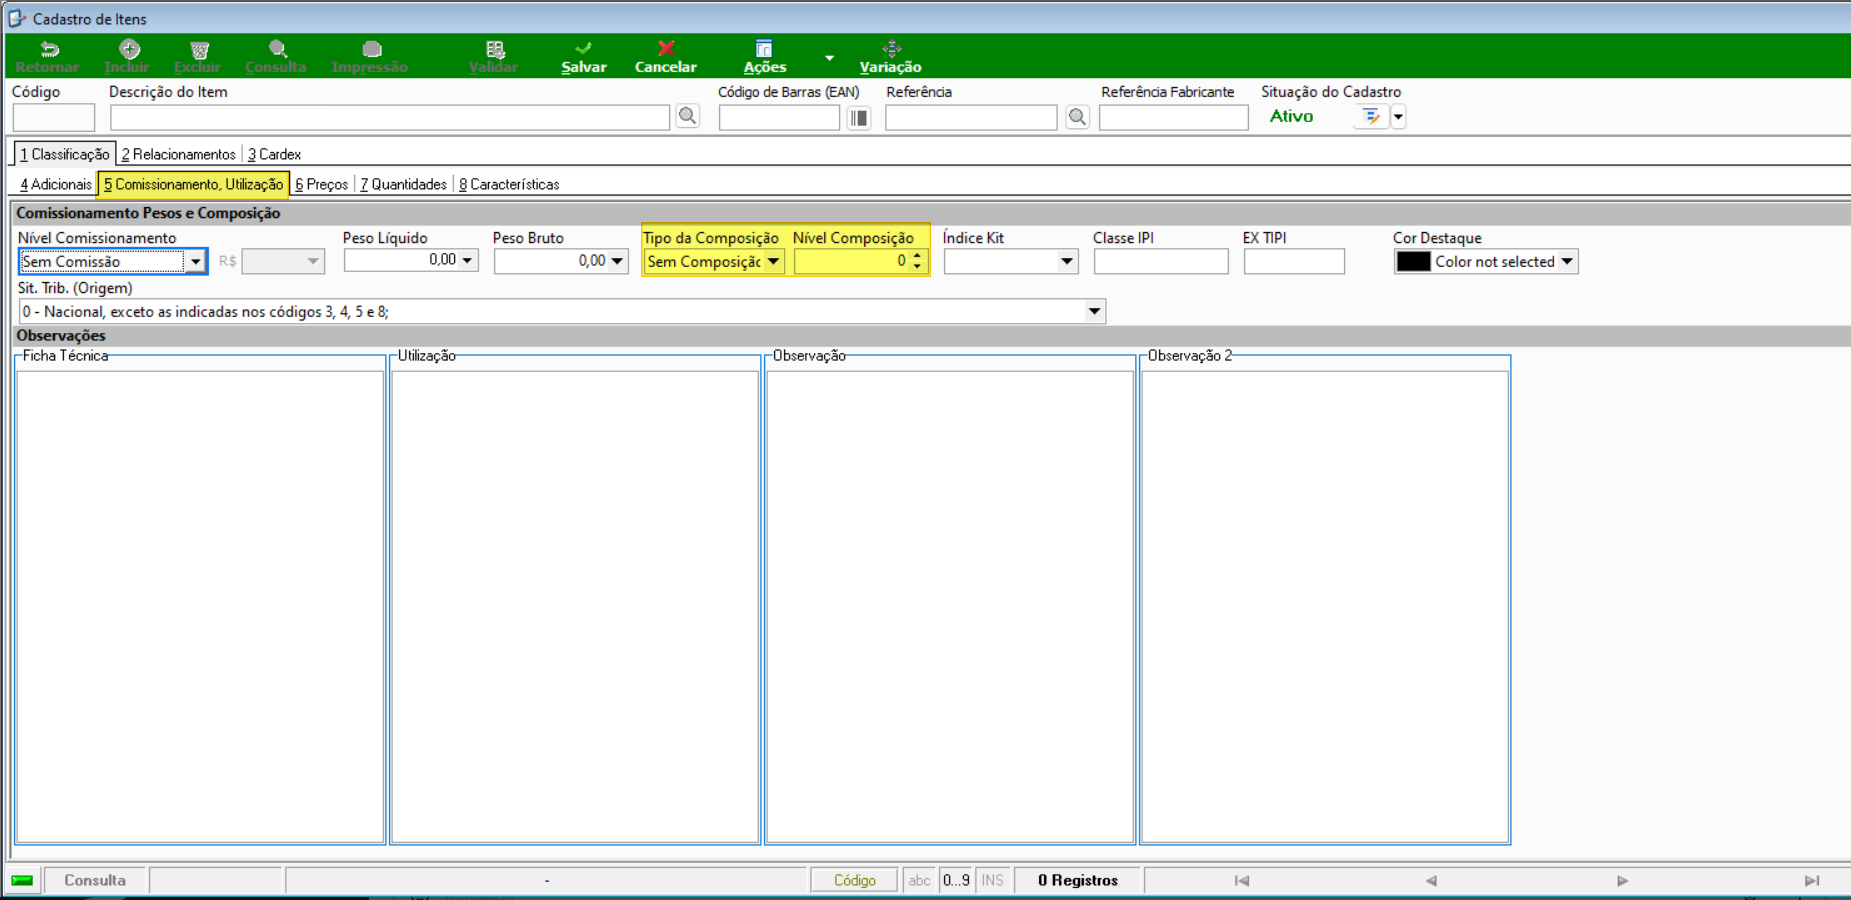
Task: Toggle the INS indicator in status bar
Action: click(992, 880)
